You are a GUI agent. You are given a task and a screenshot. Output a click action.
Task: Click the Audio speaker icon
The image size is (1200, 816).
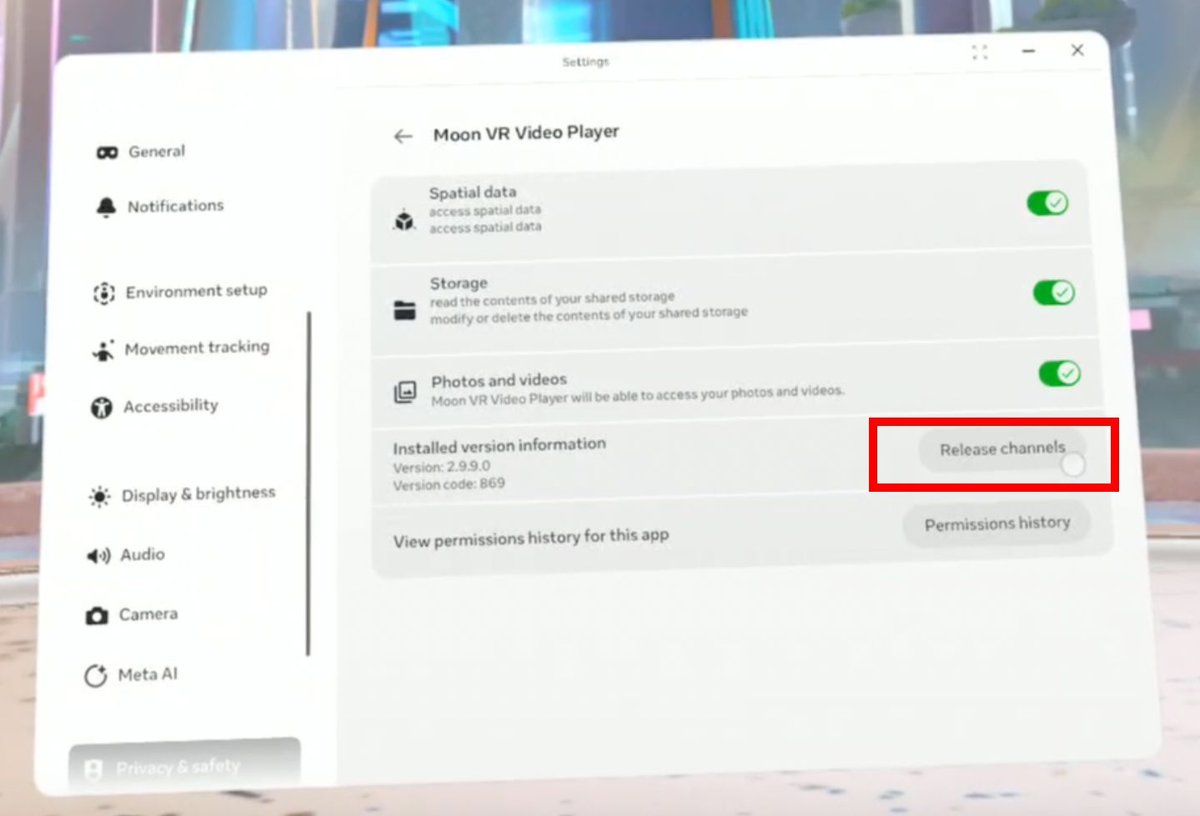click(x=99, y=556)
